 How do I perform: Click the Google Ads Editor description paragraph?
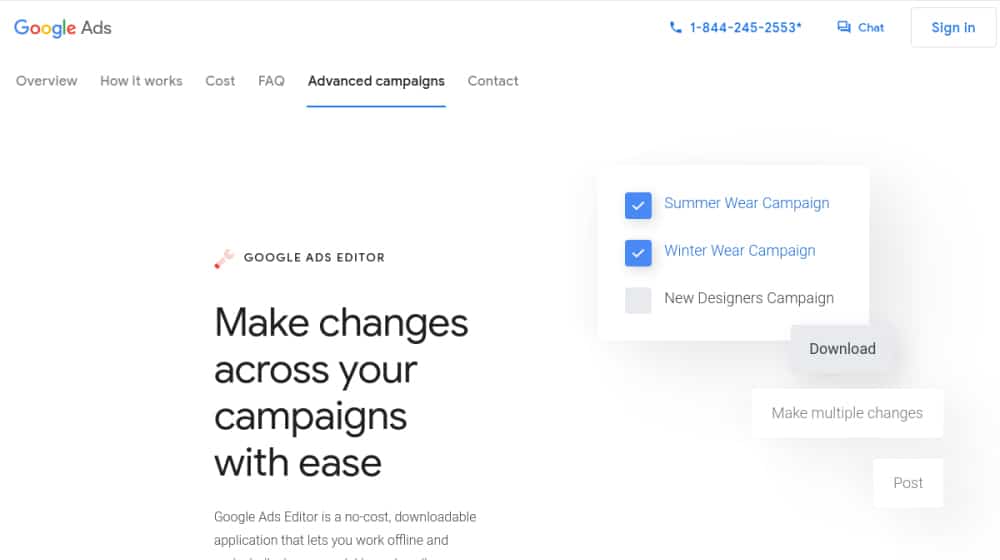coord(345,534)
